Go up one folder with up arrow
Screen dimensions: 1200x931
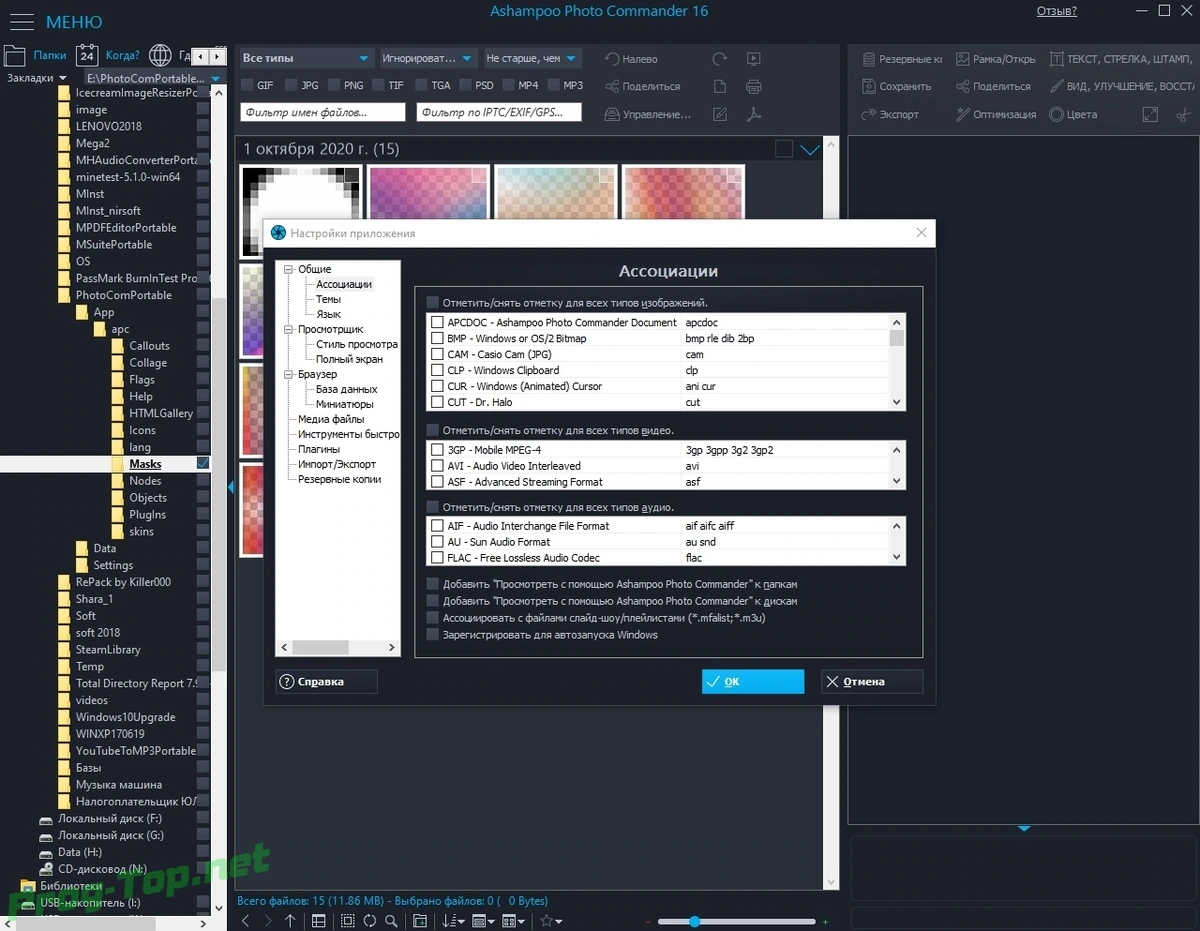tap(290, 921)
